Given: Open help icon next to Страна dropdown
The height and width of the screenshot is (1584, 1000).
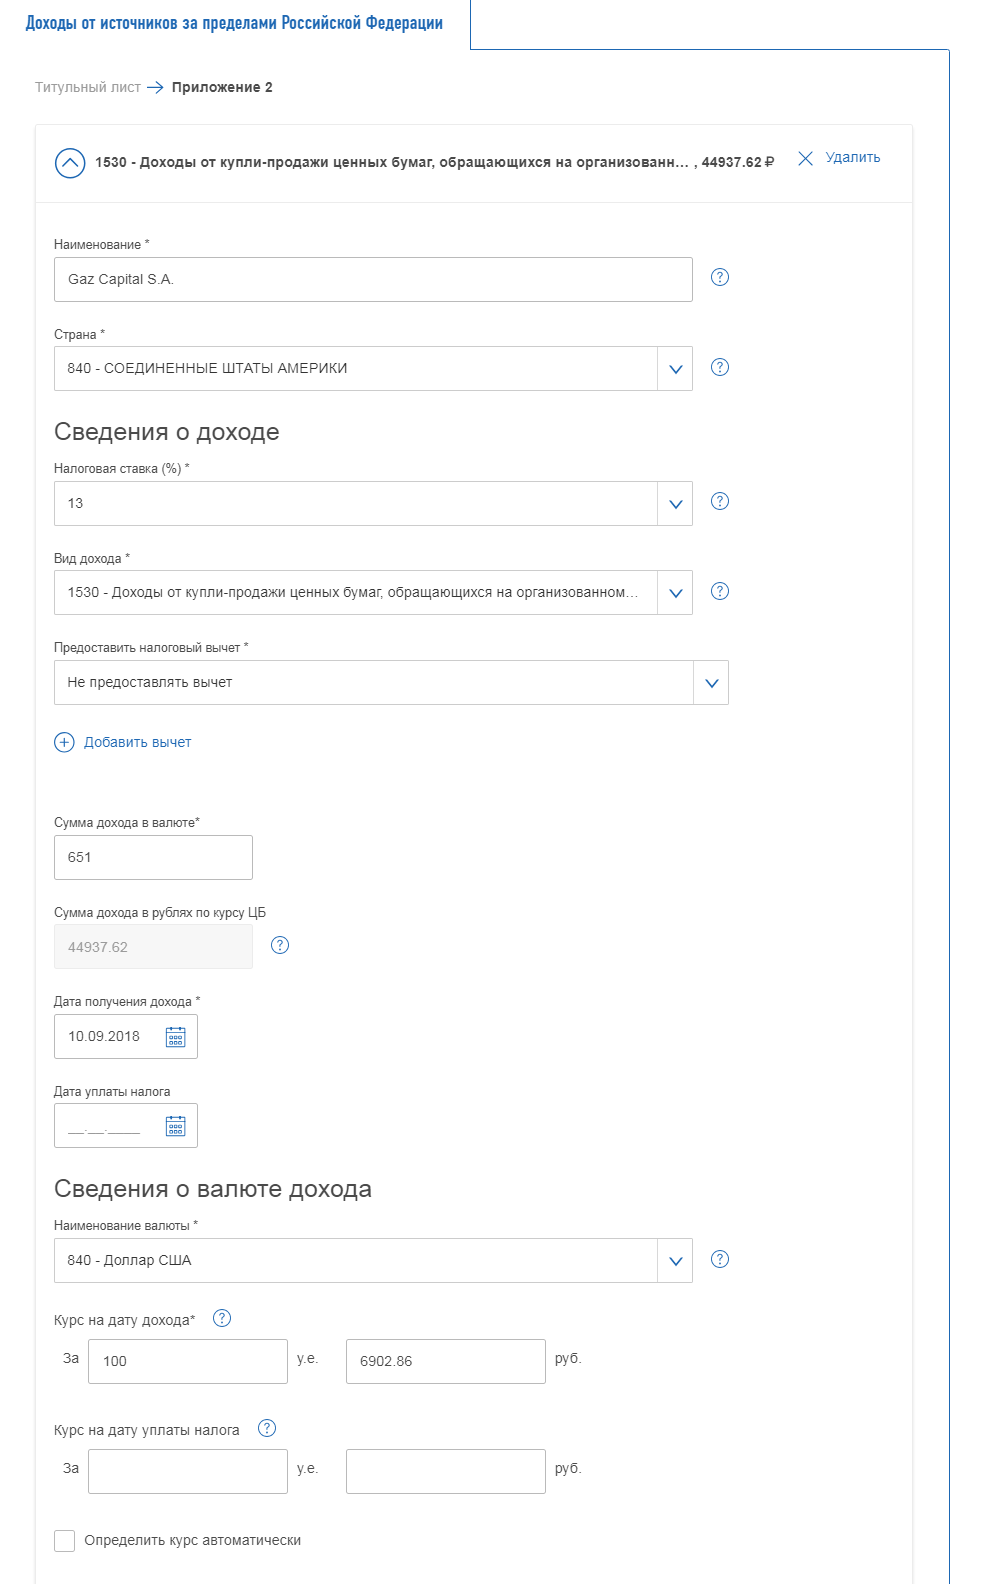Looking at the screenshot, I should click(720, 367).
